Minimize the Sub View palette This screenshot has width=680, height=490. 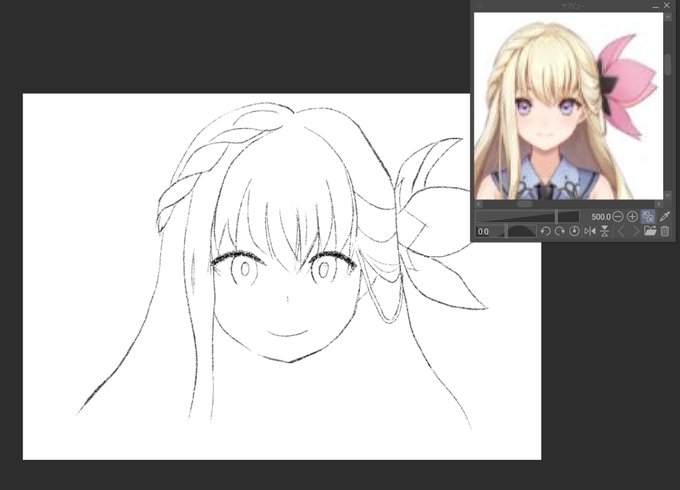pyautogui.click(x=656, y=6)
